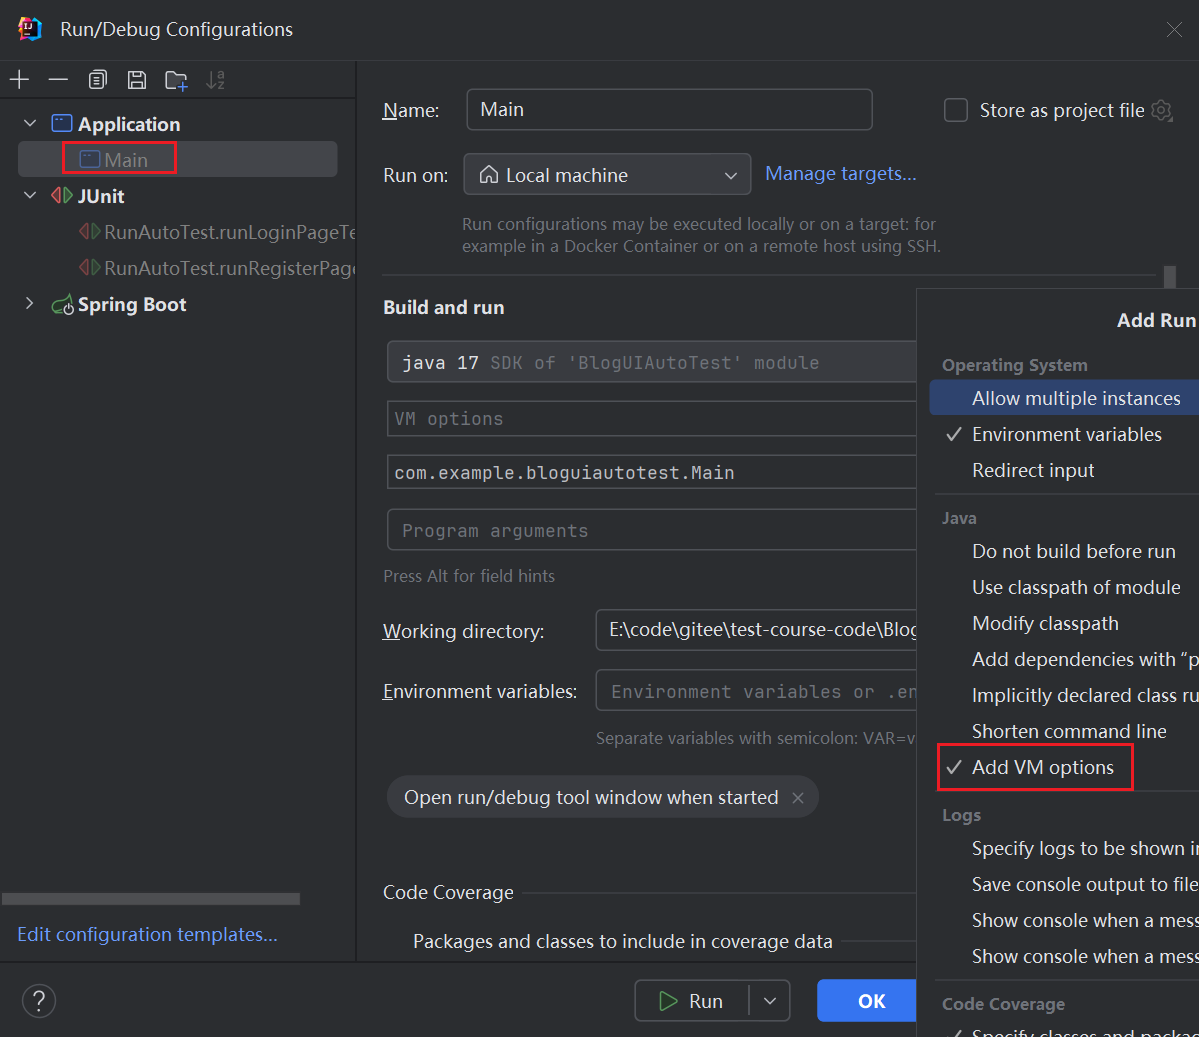Click the VM options field
Image resolution: width=1199 pixels, height=1037 pixels.
(x=651, y=418)
